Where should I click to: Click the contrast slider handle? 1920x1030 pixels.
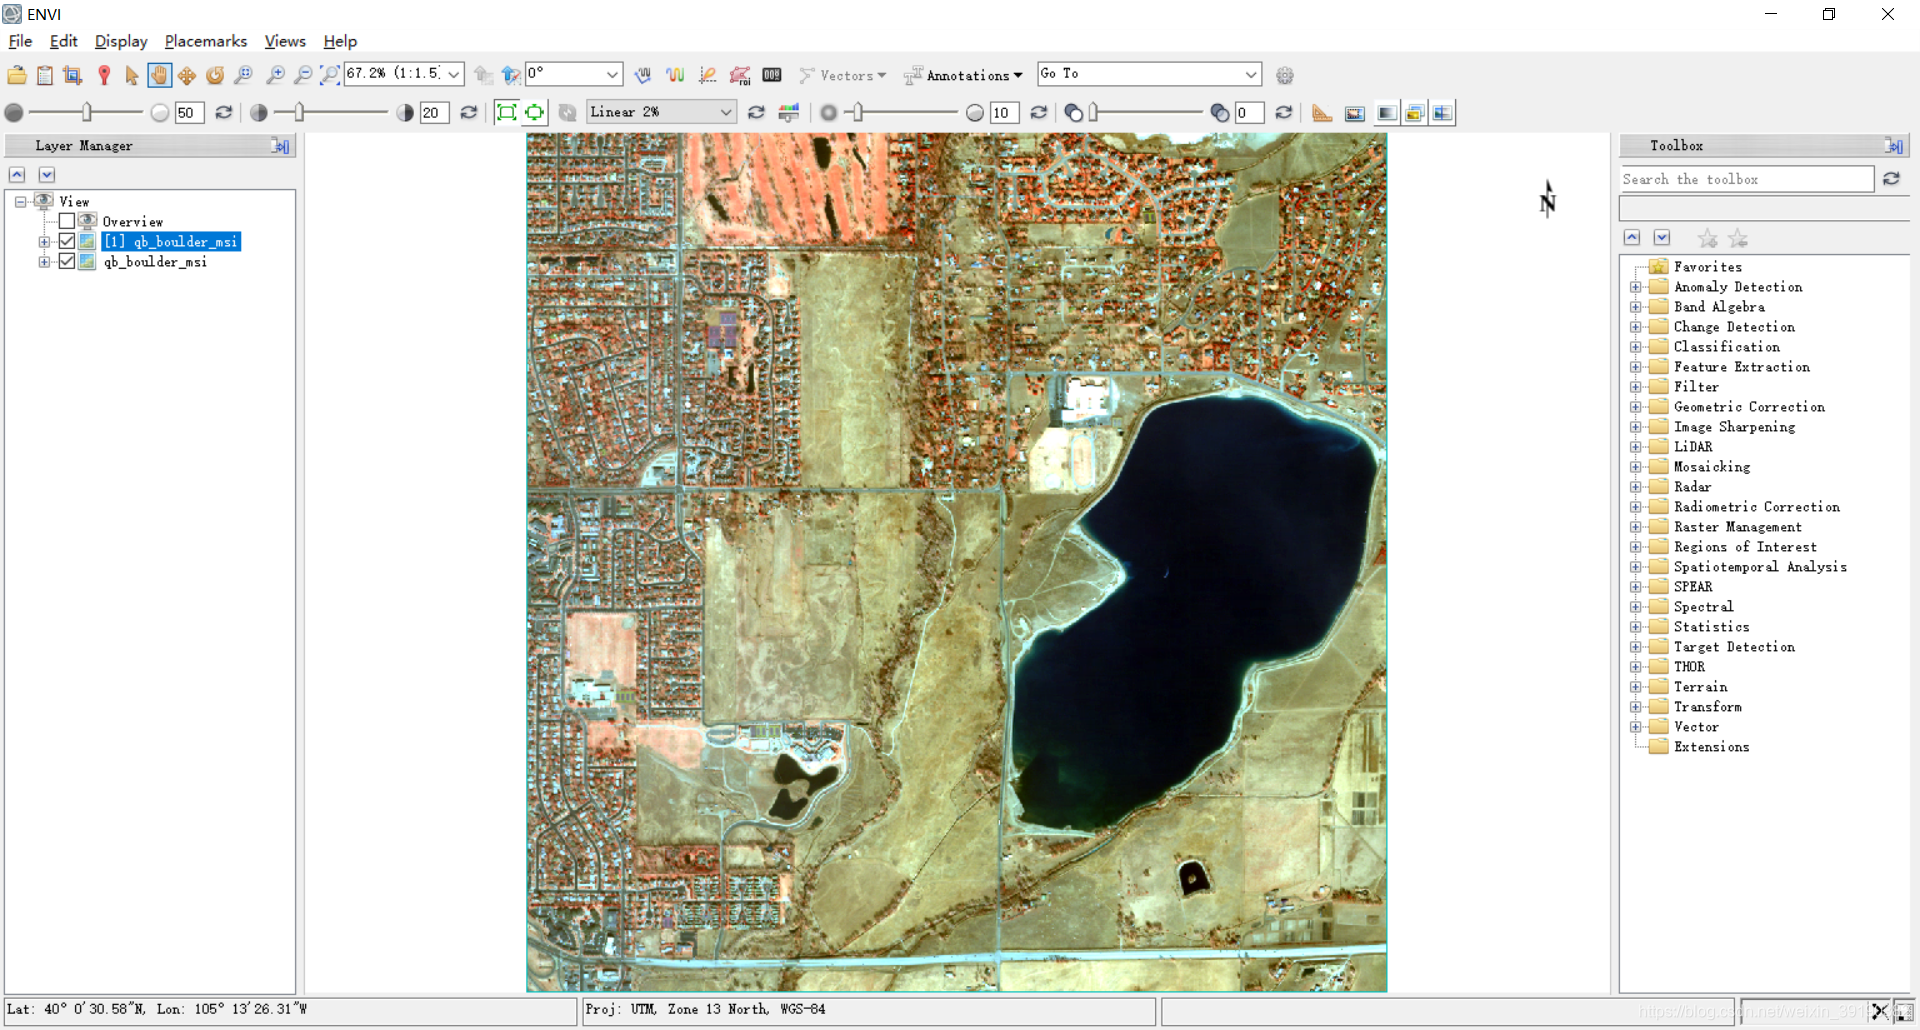point(299,113)
